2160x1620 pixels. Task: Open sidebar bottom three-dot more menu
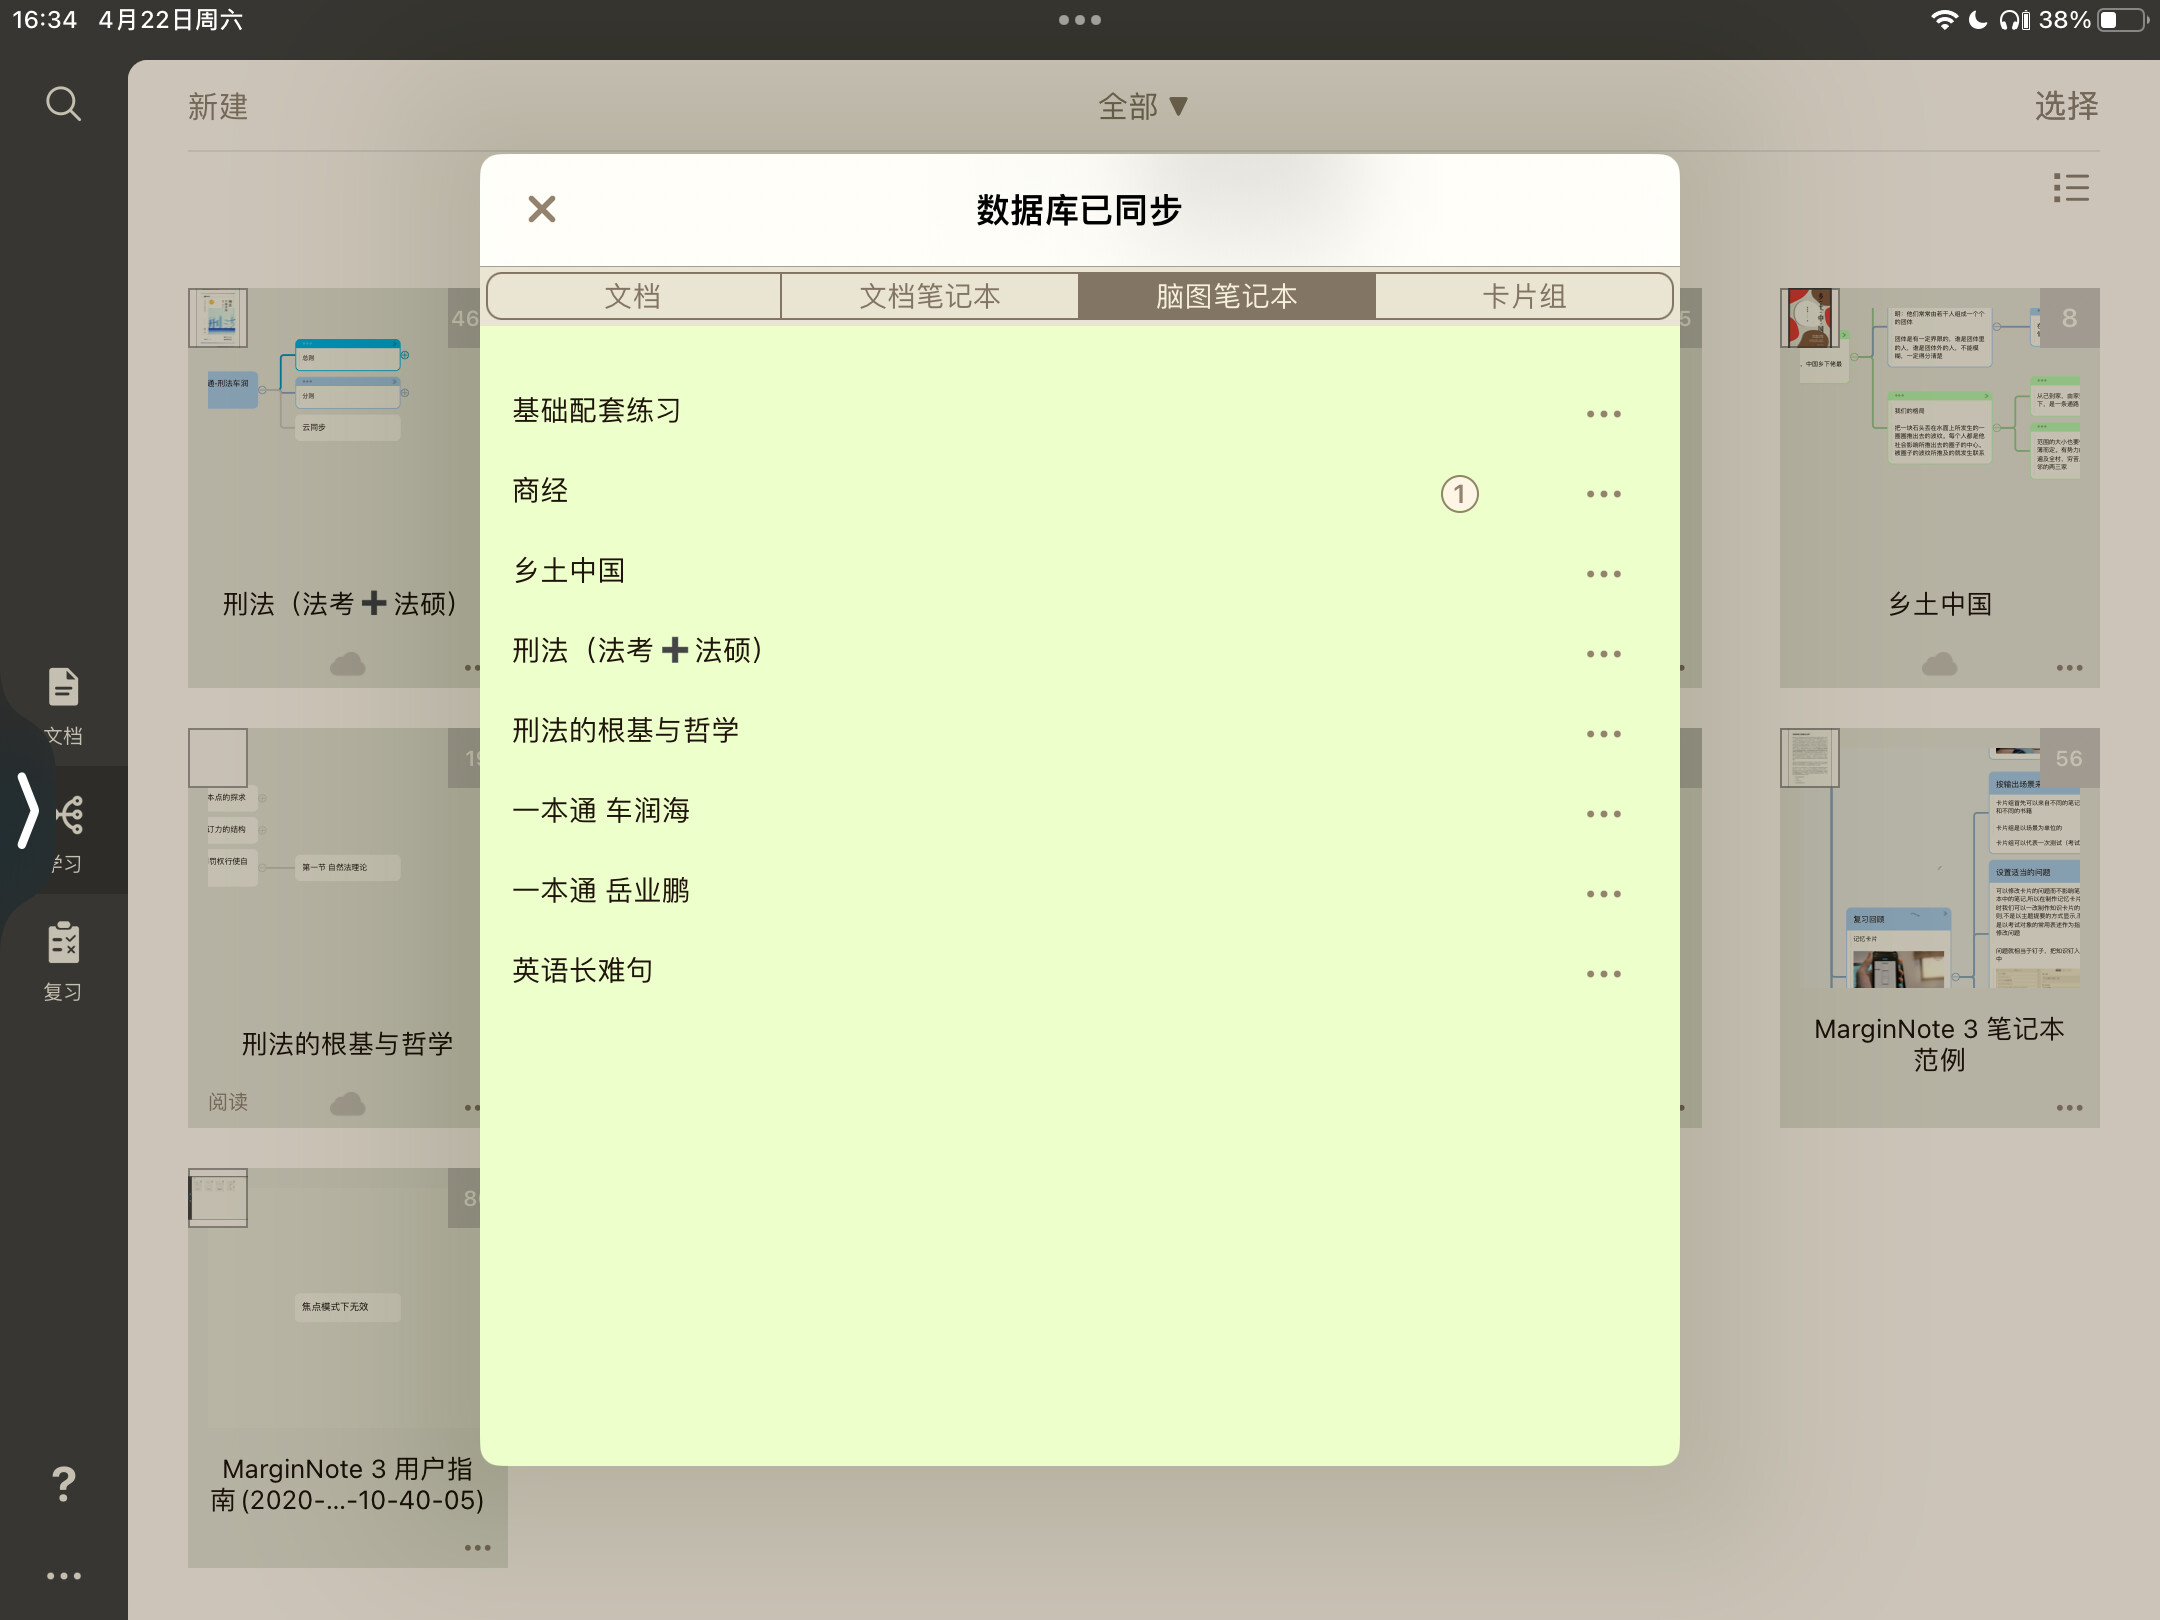[63, 1576]
